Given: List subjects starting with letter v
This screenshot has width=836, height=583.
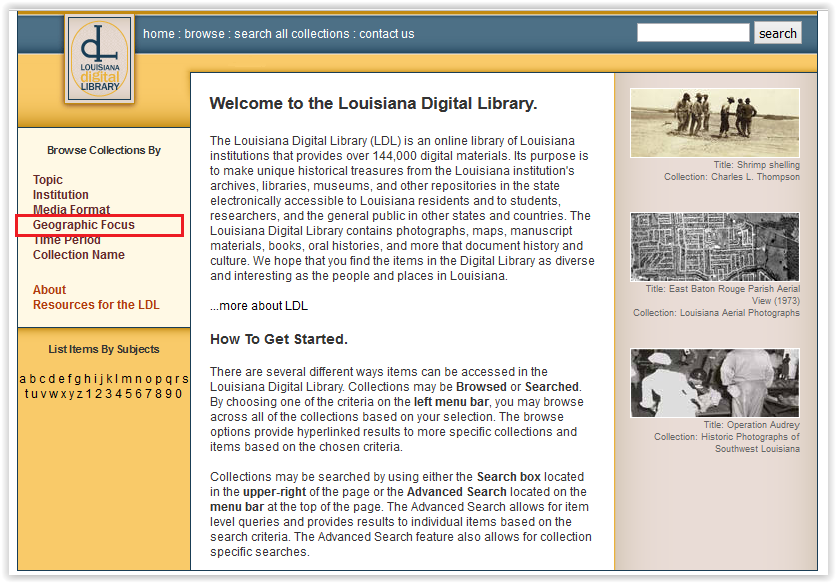Looking at the screenshot, I should 43,394.
